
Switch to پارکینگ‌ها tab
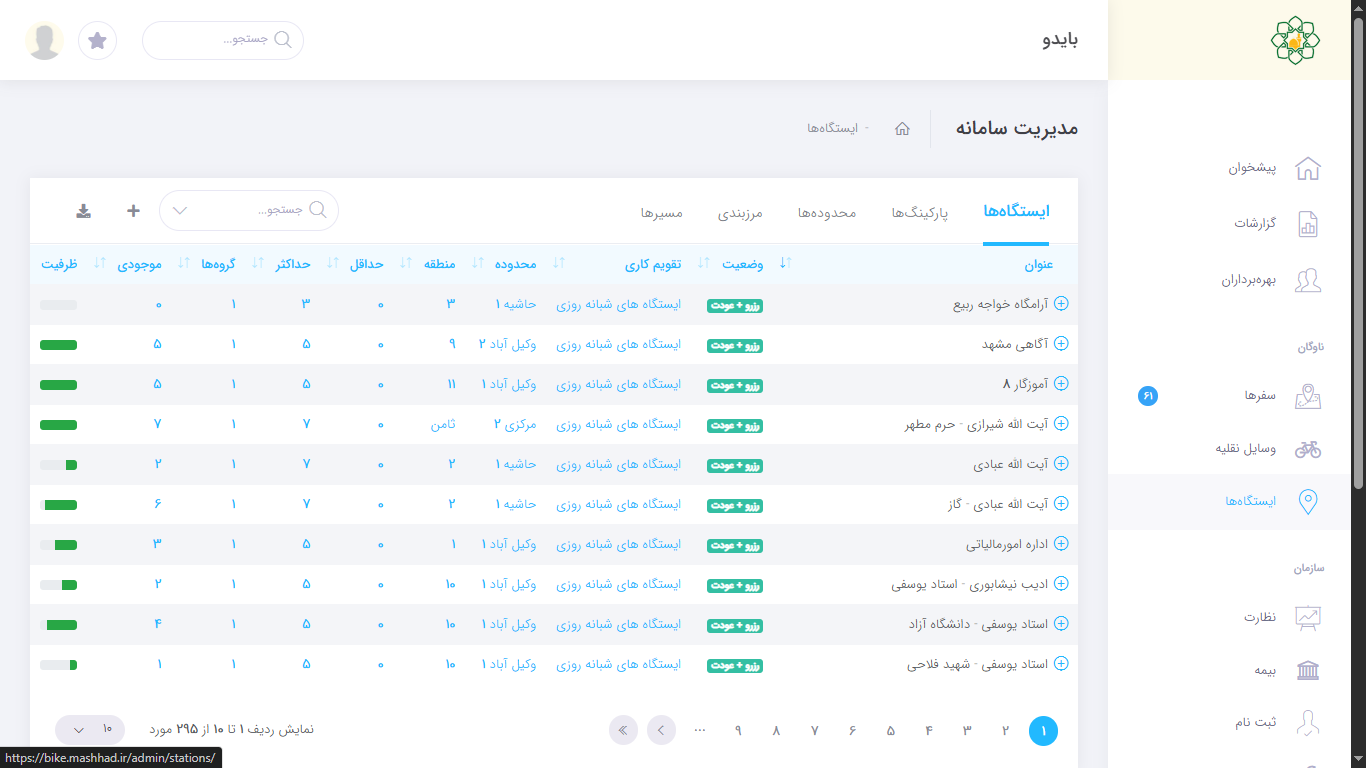coord(920,213)
